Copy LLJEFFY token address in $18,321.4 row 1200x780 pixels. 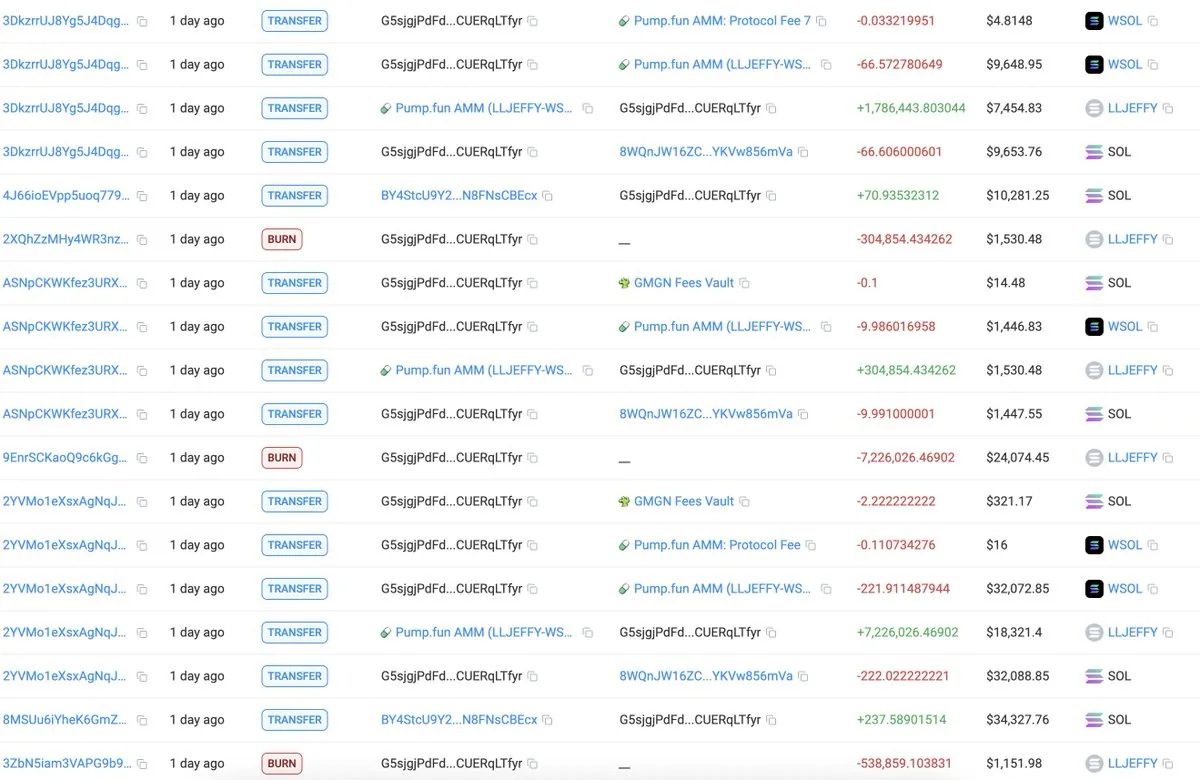(1168, 633)
